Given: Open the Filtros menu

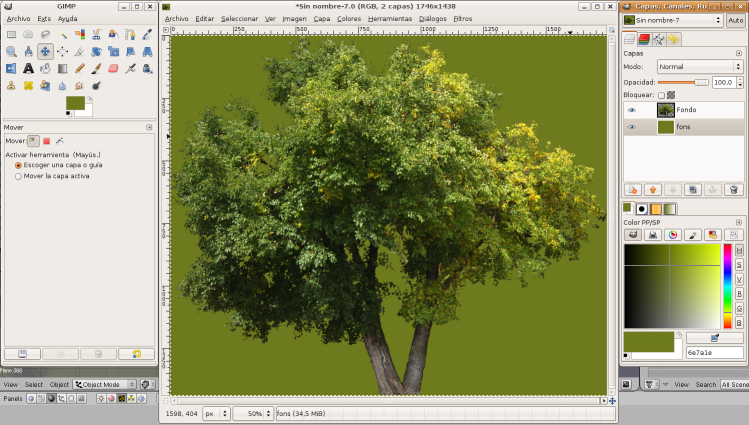Looking at the screenshot, I should point(462,19).
